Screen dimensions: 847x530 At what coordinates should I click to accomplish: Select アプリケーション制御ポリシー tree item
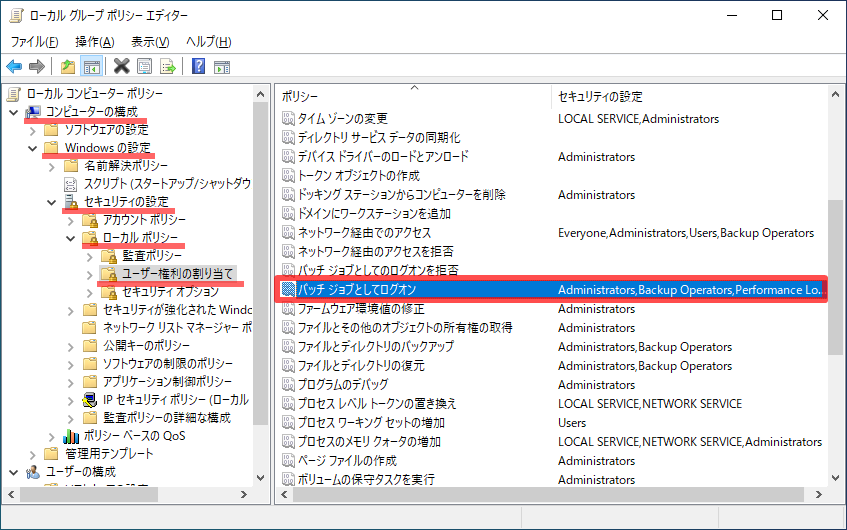[x=167, y=381]
